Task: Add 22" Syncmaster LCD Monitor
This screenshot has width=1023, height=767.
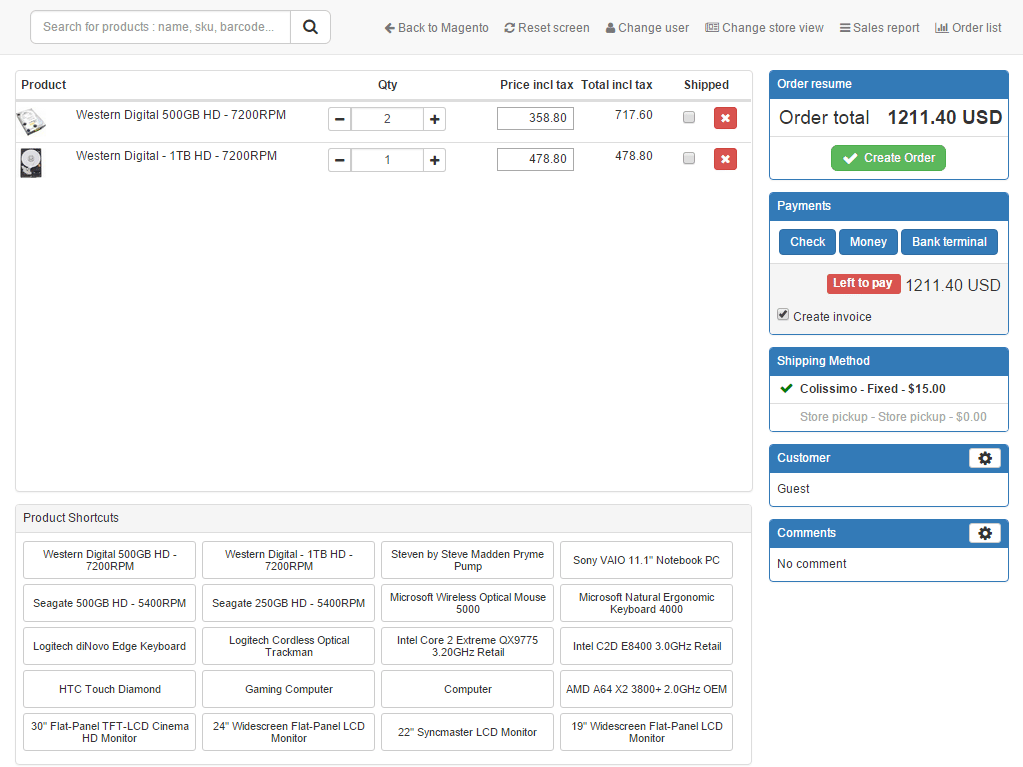Action: click(x=467, y=732)
